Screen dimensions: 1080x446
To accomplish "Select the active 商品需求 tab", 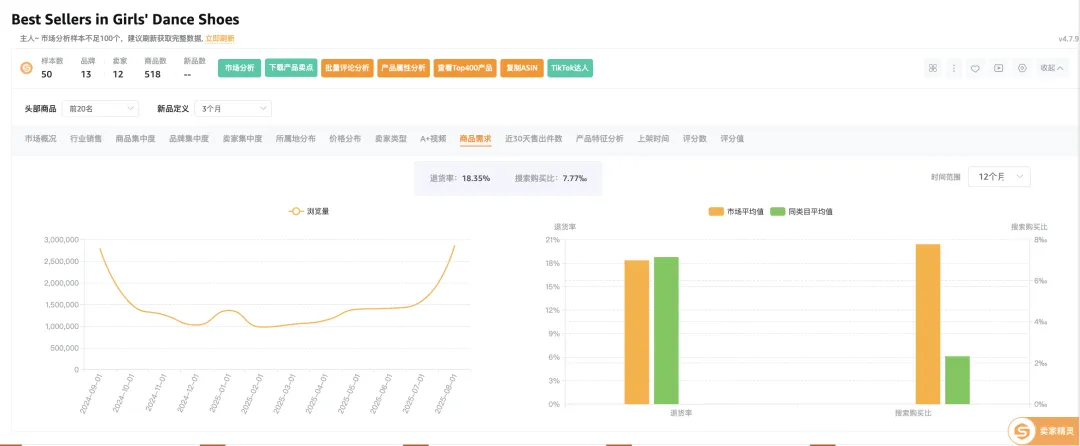I will [x=475, y=138].
